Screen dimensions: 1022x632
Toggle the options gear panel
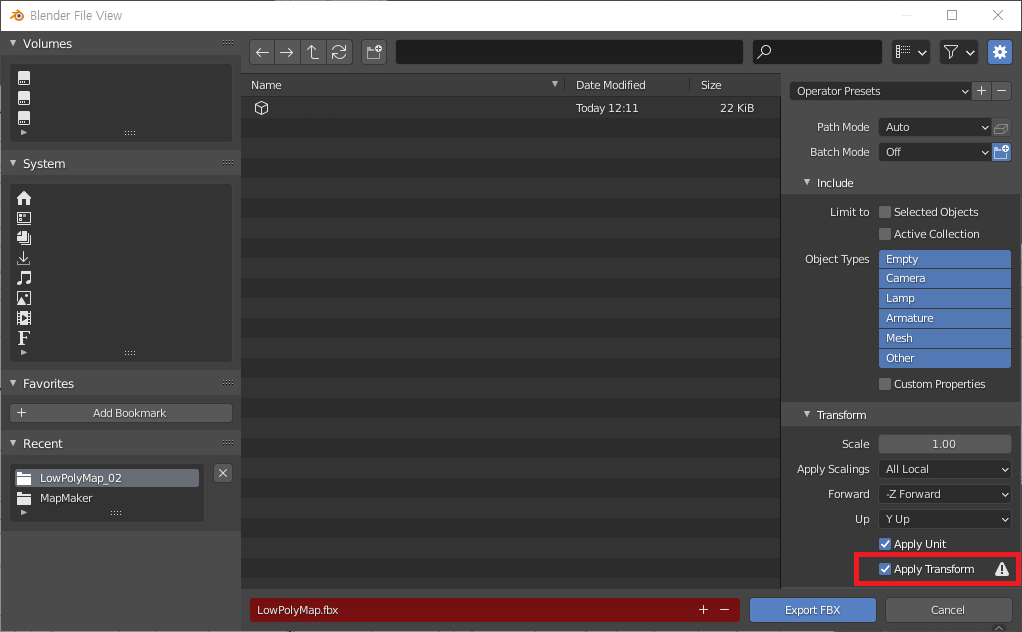click(x=1000, y=52)
